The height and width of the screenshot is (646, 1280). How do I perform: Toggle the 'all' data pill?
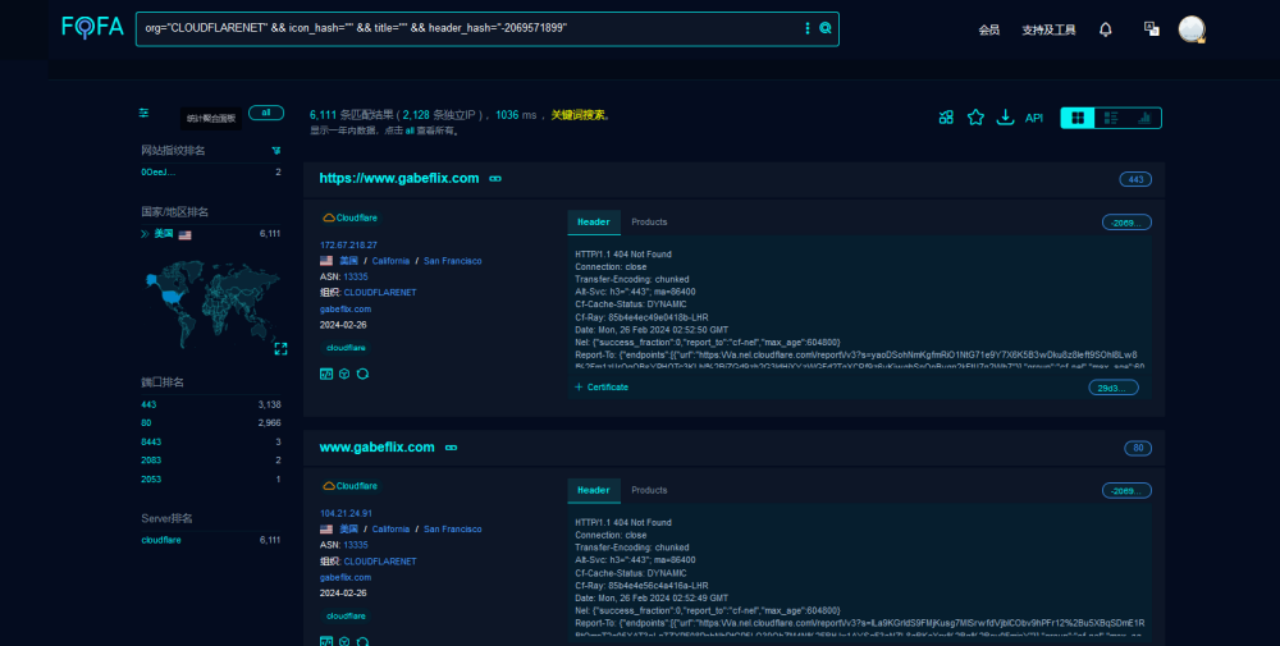266,113
